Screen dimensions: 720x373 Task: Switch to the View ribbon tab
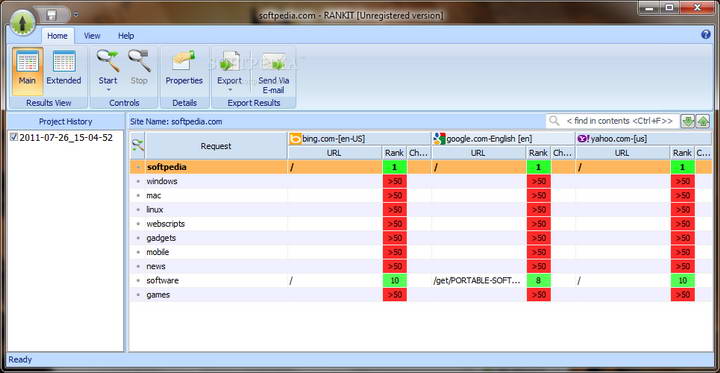(x=92, y=36)
